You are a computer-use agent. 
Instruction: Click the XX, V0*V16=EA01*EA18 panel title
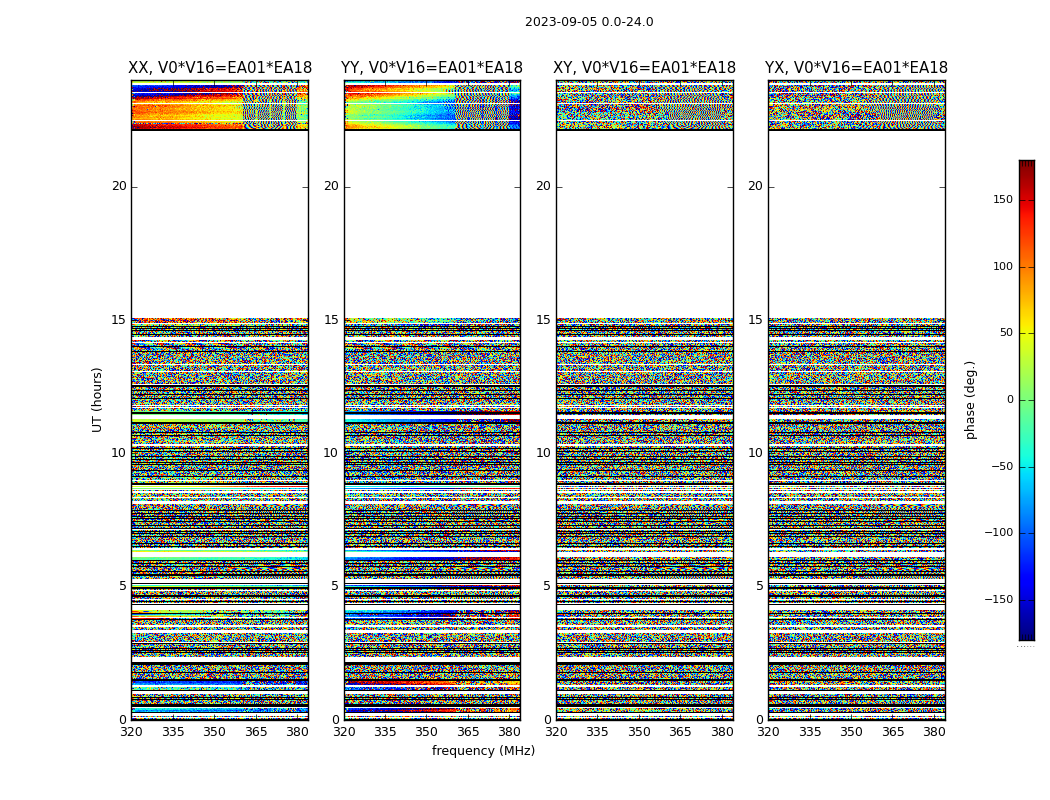pos(220,68)
